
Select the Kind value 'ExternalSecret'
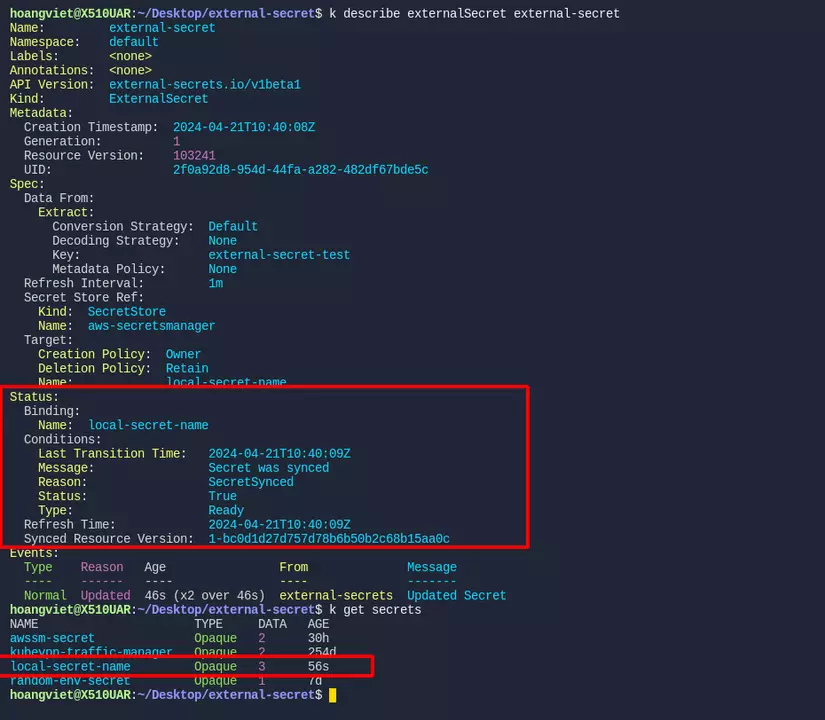(158, 99)
